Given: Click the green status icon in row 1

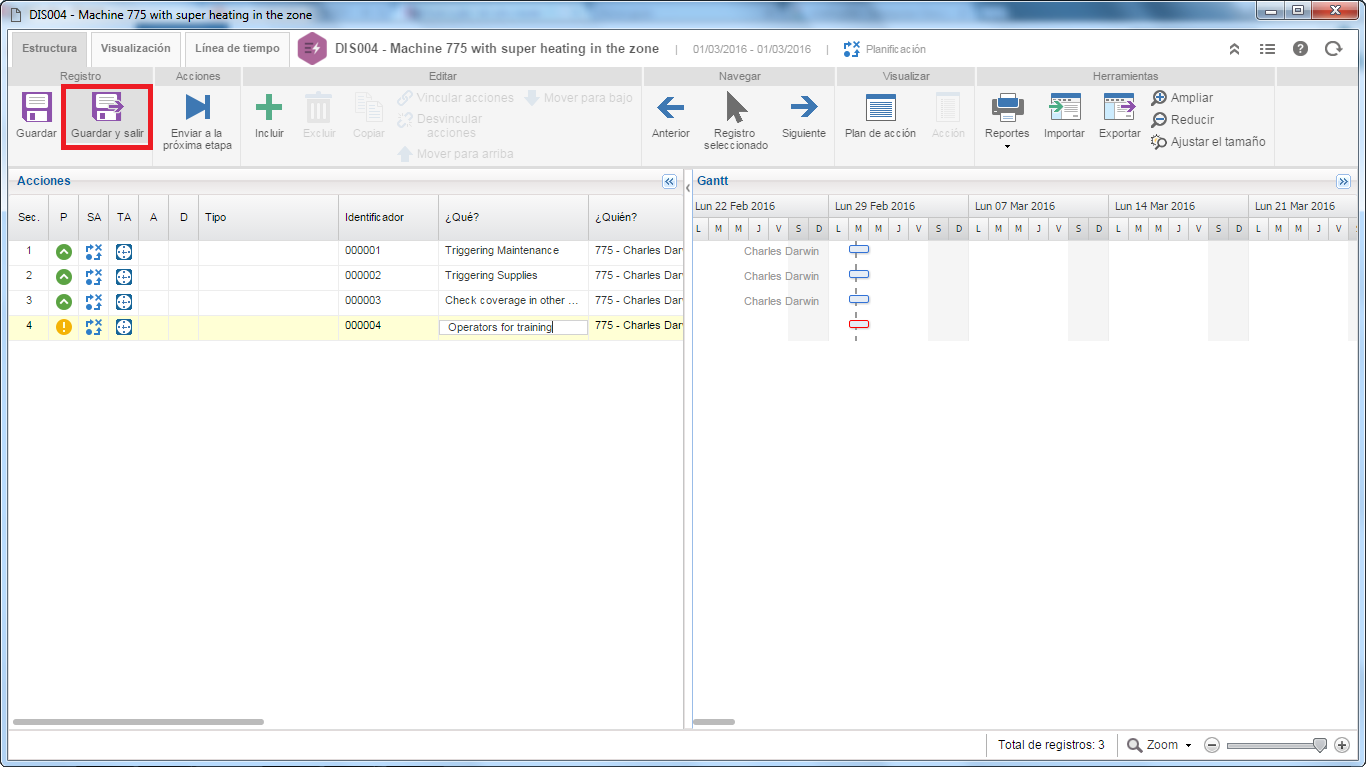Looking at the screenshot, I should pos(64,252).
